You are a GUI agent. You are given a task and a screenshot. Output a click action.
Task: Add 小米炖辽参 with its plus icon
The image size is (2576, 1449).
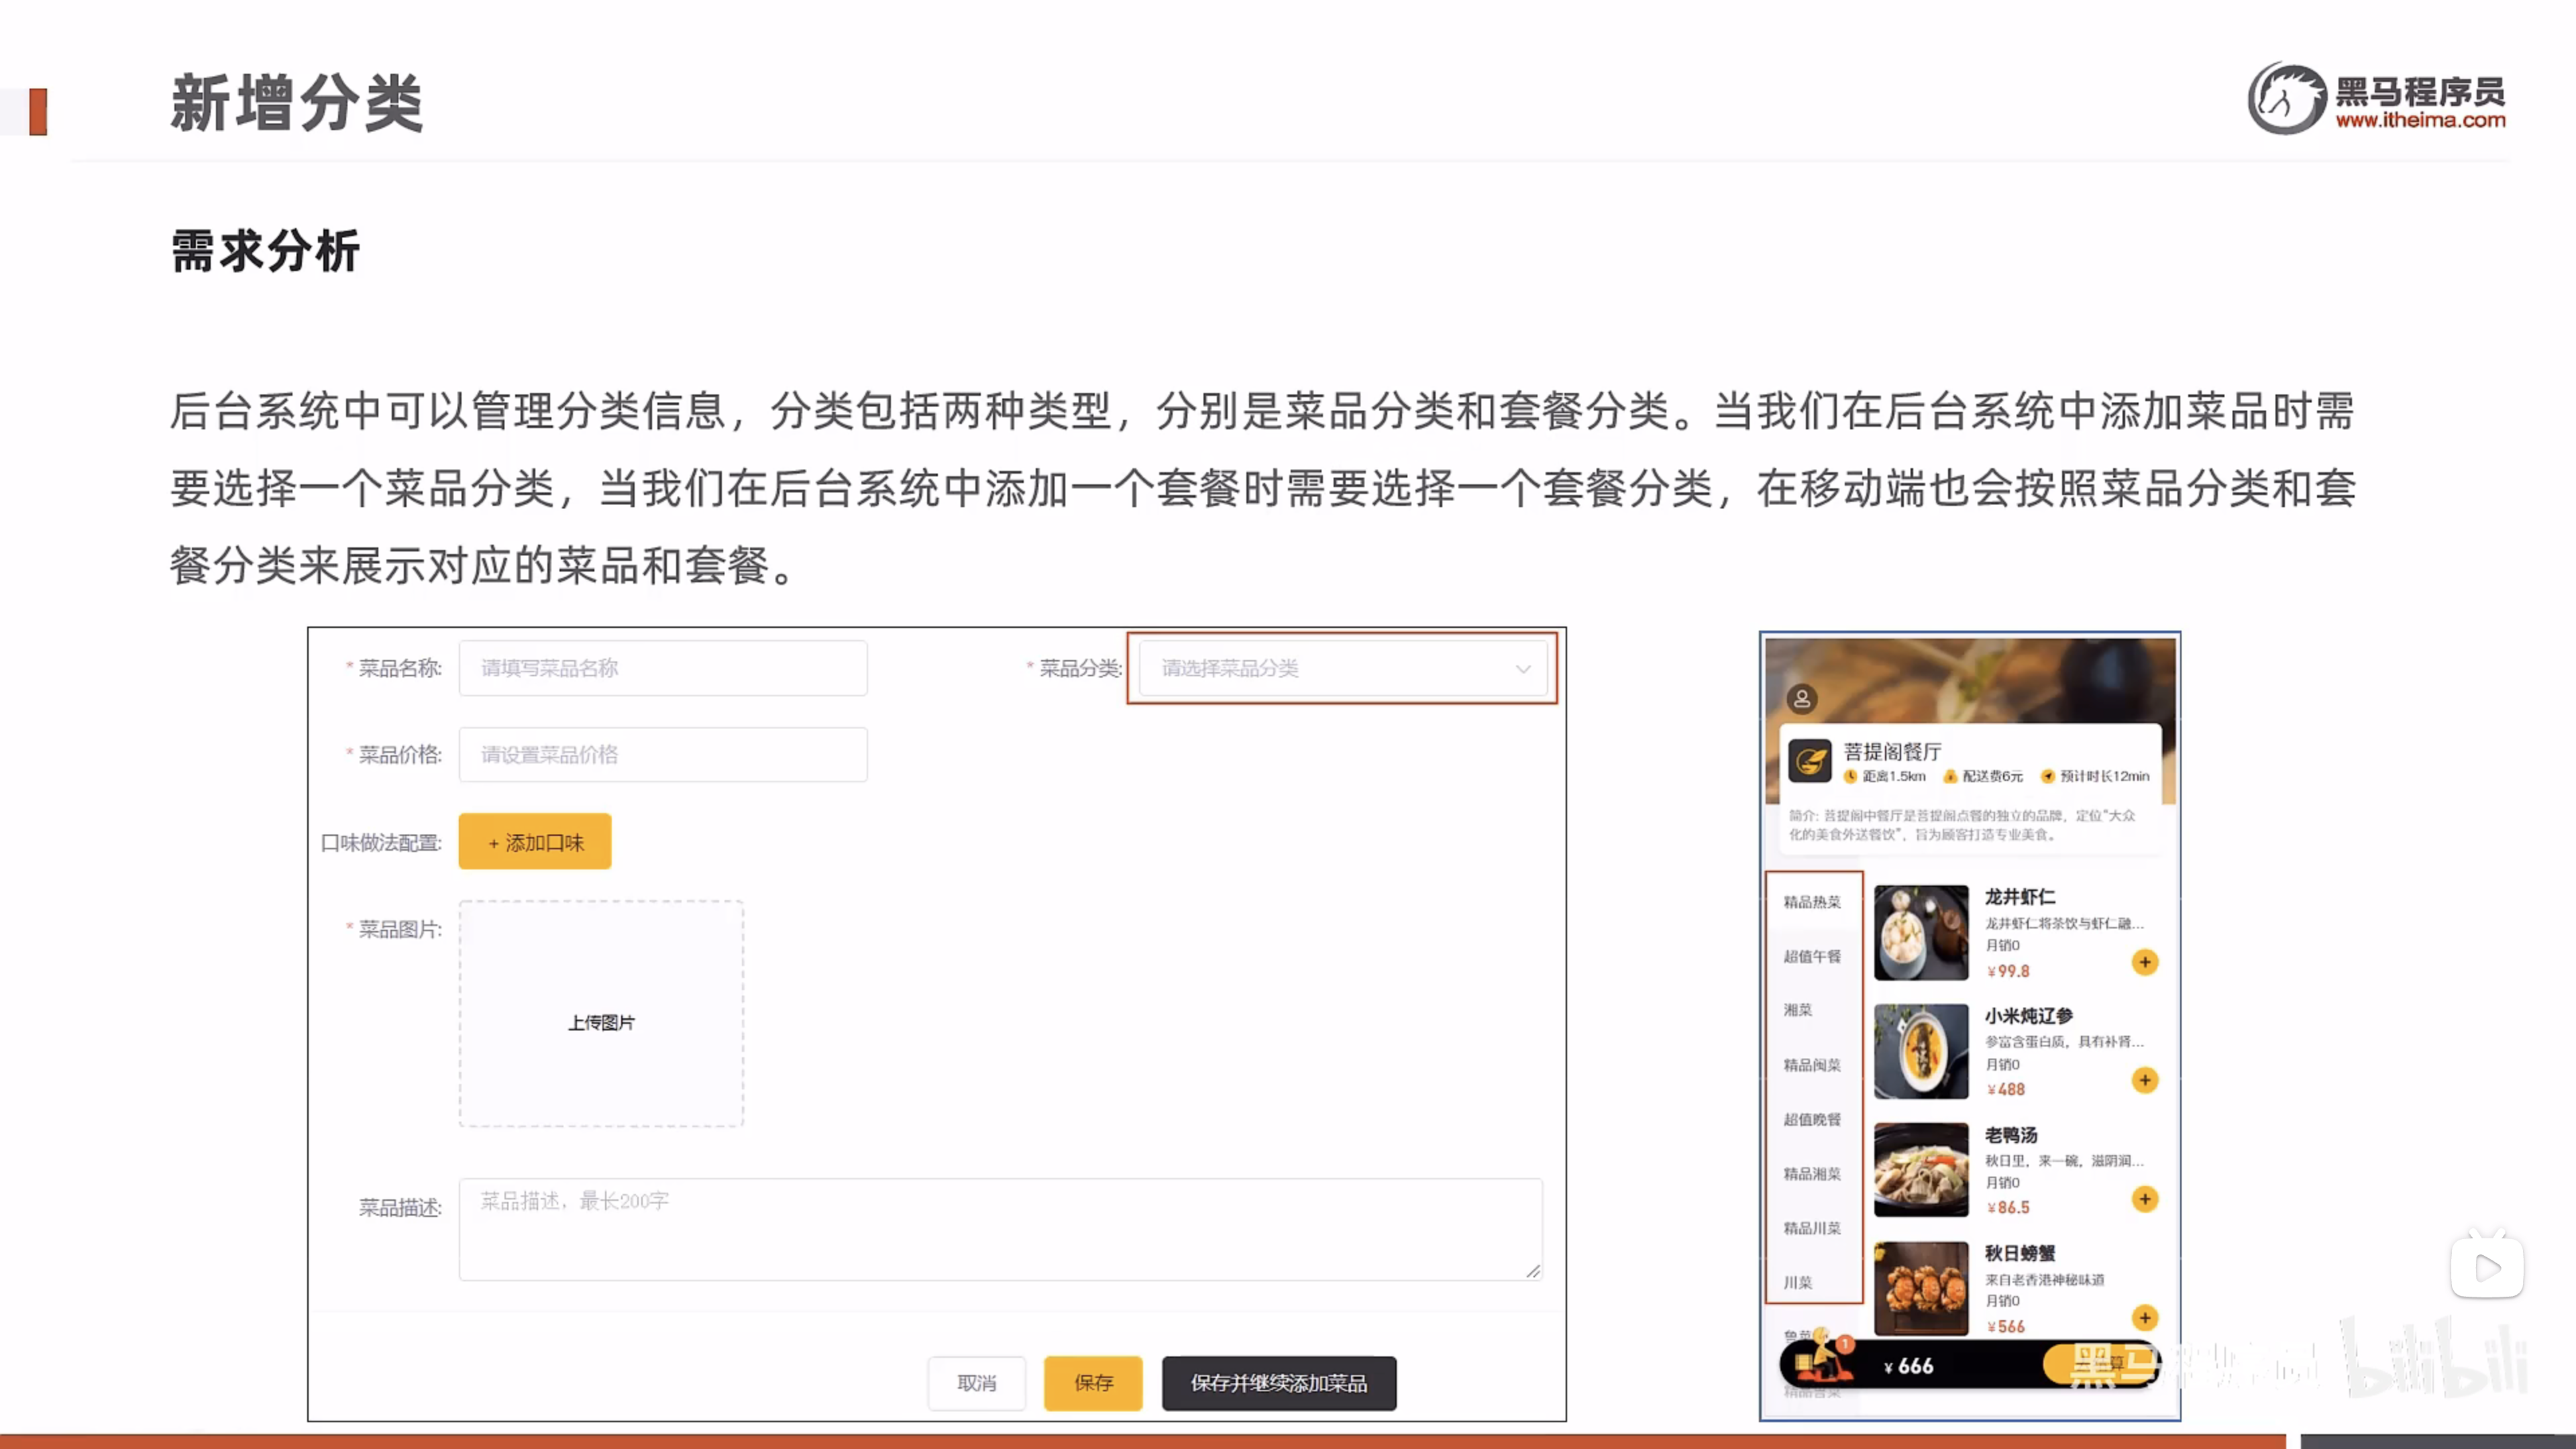[2144, 1080]
